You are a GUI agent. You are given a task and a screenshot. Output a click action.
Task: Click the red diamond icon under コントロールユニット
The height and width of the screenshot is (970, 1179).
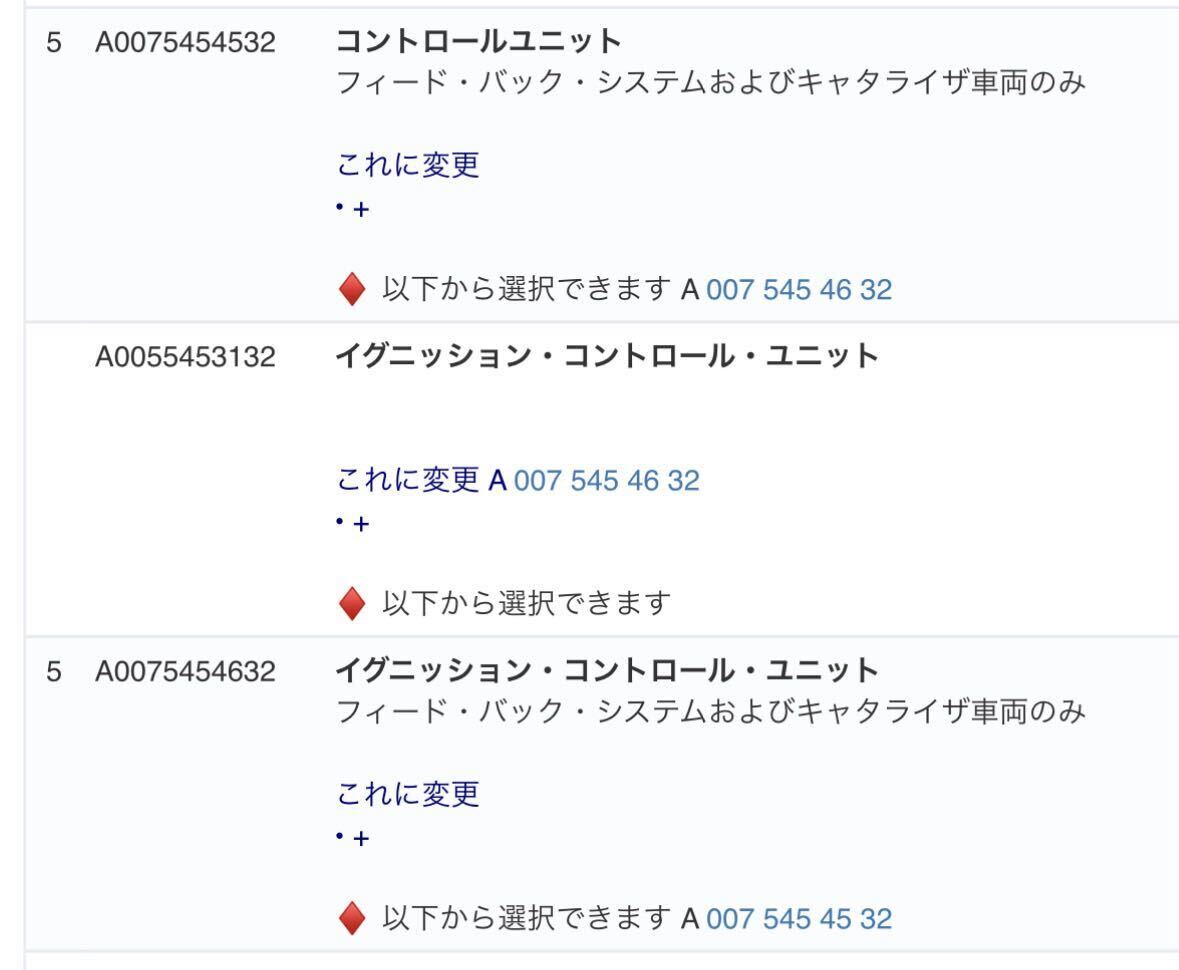pyautogui.click(x=353, y=291)
